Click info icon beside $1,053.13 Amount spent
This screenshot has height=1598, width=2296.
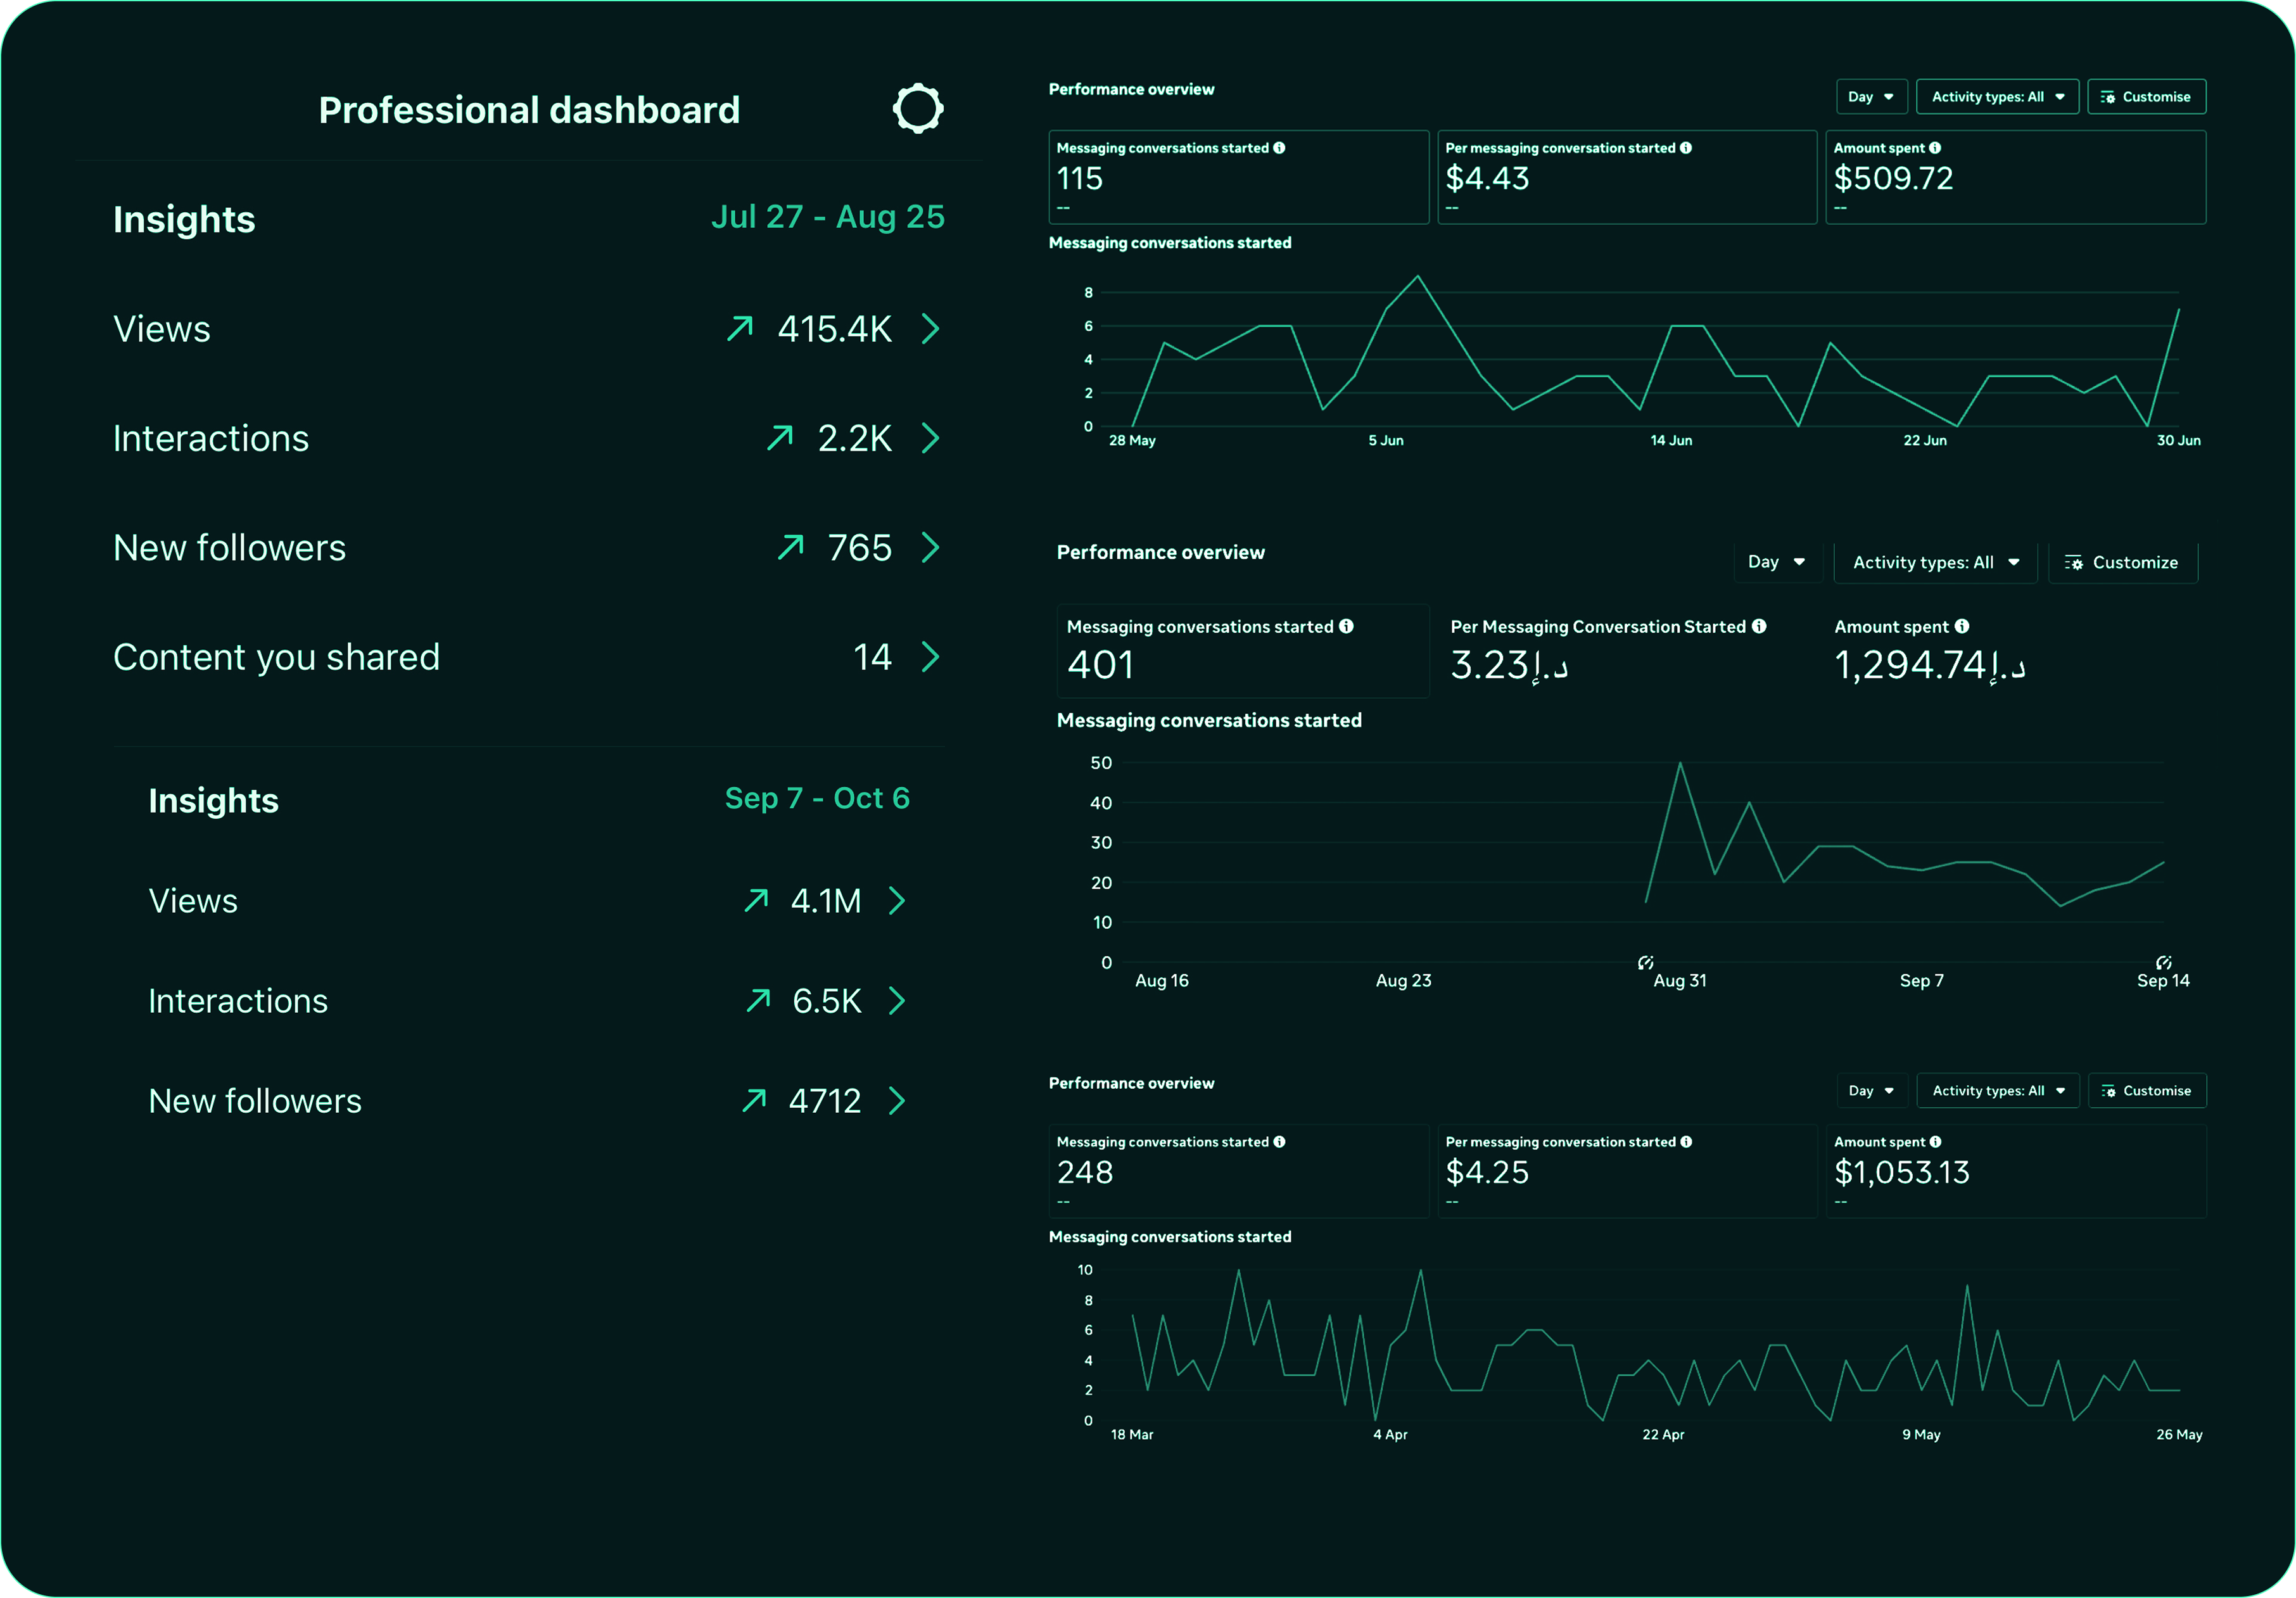(1935, 1142)
